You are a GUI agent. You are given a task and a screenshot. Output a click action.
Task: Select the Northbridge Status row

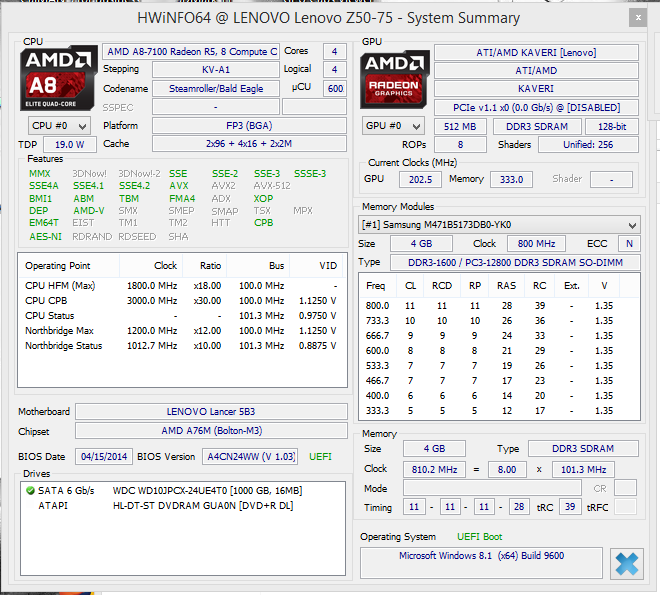(182, 346)
